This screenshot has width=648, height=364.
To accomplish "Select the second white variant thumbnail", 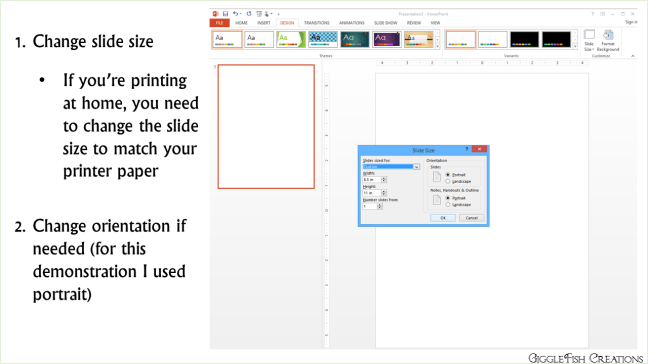I will tap(492, 39).
